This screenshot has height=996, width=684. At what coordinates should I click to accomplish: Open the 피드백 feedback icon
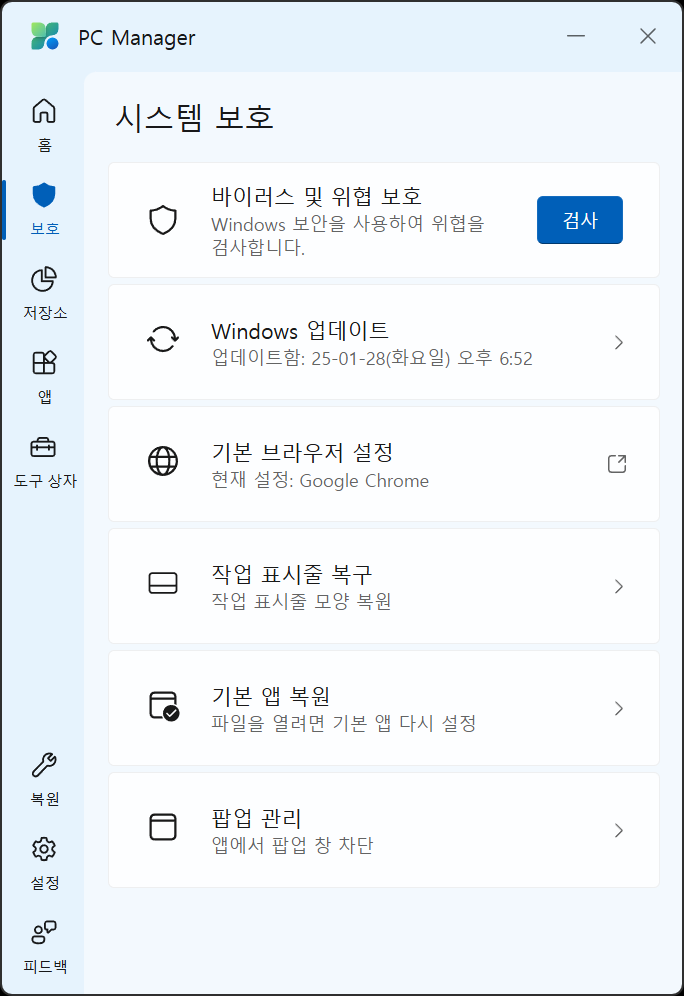tap(44, 932)
